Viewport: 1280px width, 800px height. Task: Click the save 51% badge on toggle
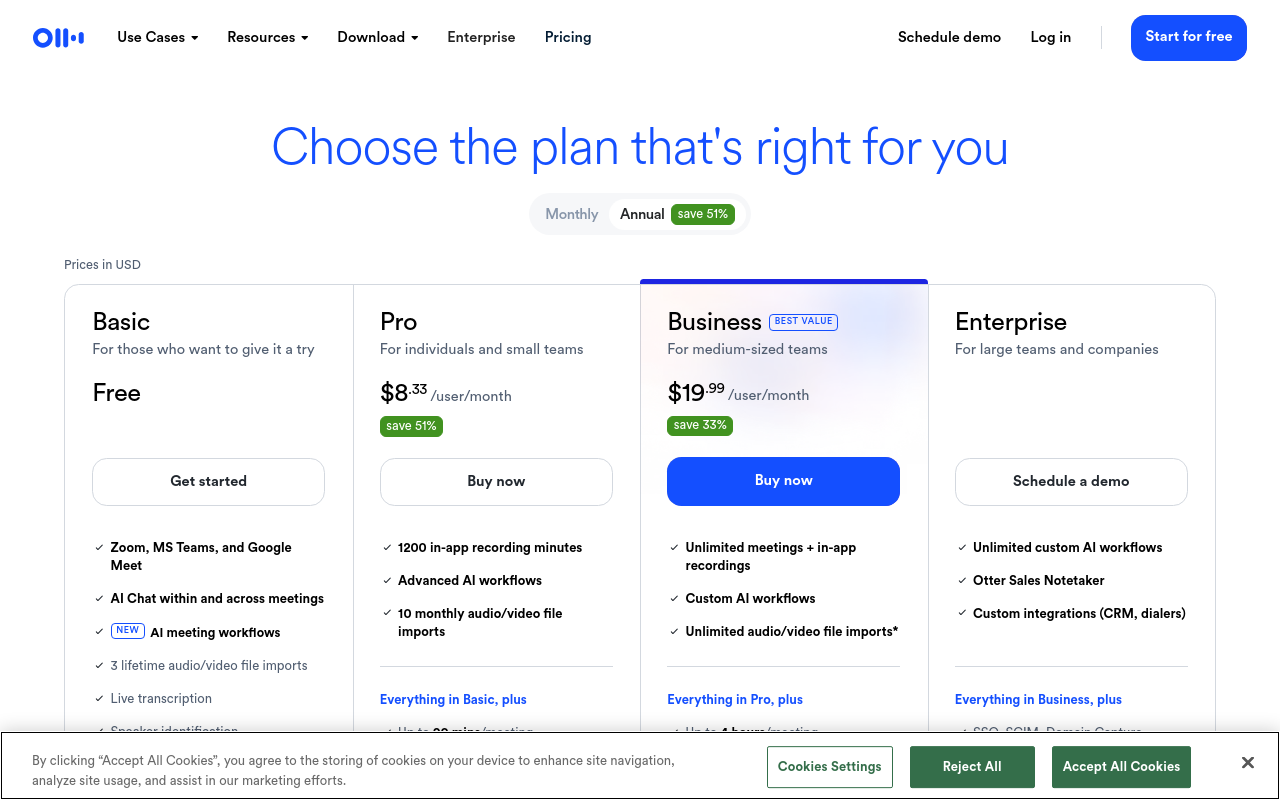[x=702, y=213]
